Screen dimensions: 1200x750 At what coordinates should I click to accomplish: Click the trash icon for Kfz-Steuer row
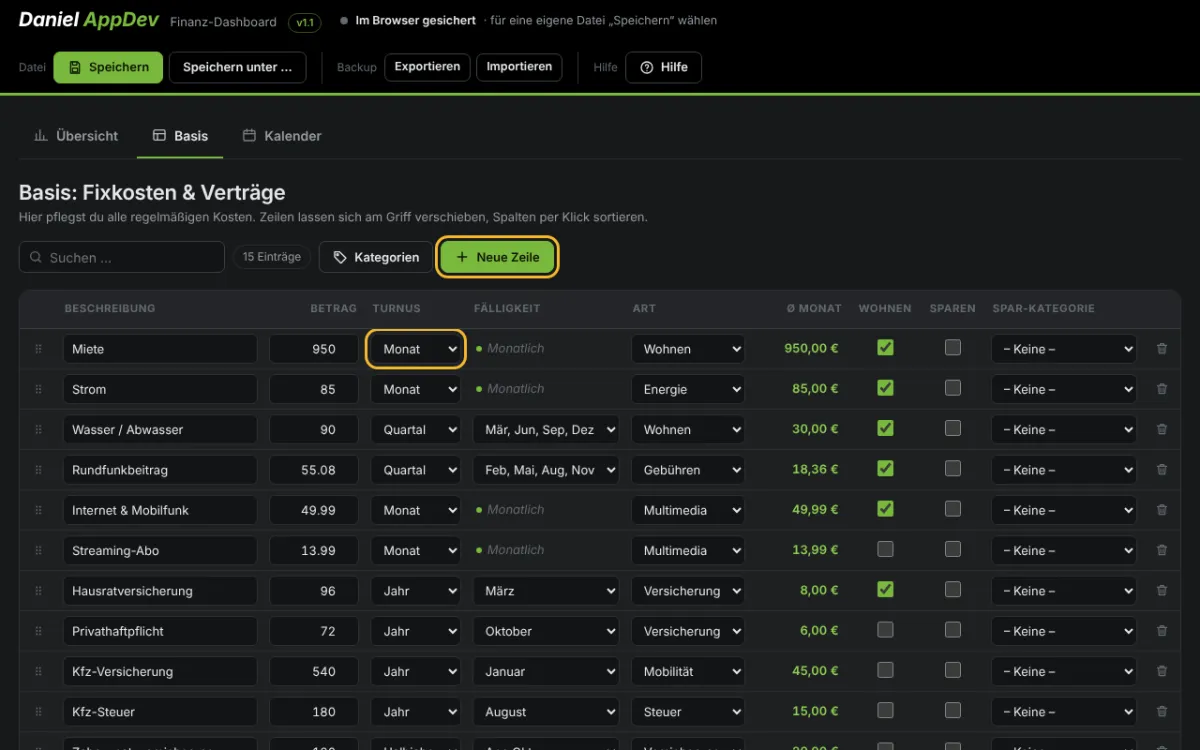pyautogui.click(x=1161, y=712)
